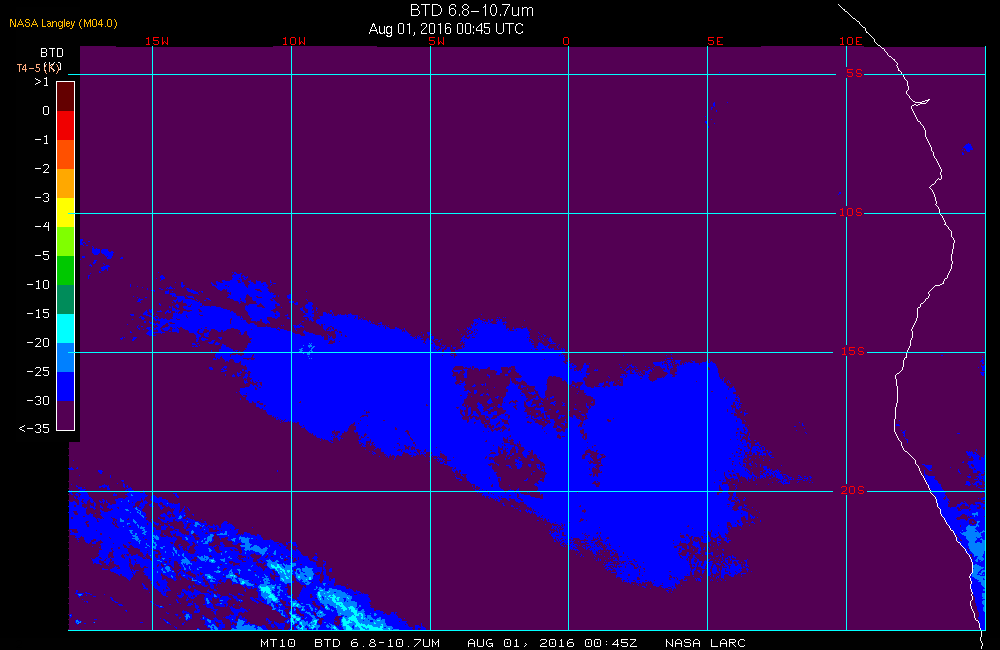This screenshot has width=1000, height=650.
Task: Click the dark maroon ">1" legend swatch
Action: pyautogui.click(x=66, y=96)
